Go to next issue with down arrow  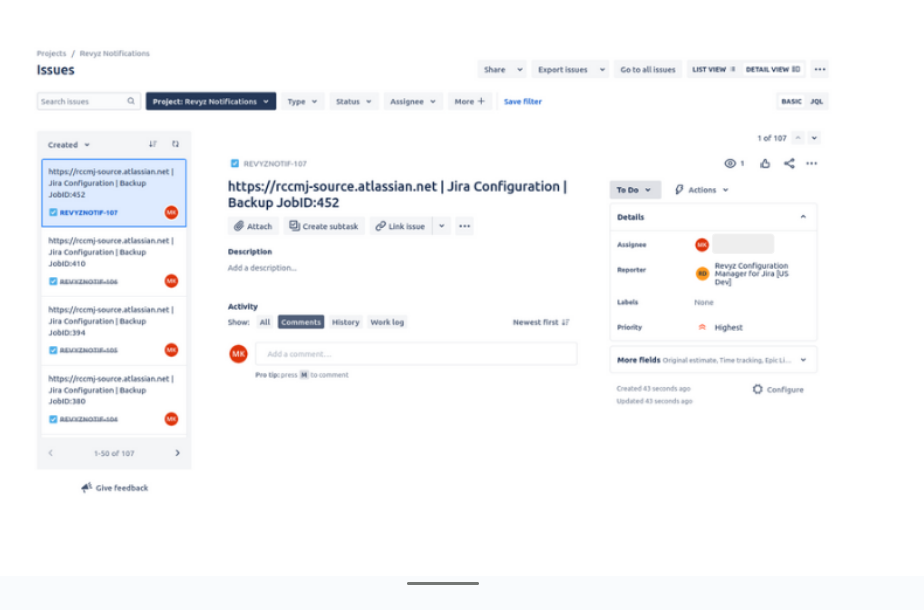(815, 138)
